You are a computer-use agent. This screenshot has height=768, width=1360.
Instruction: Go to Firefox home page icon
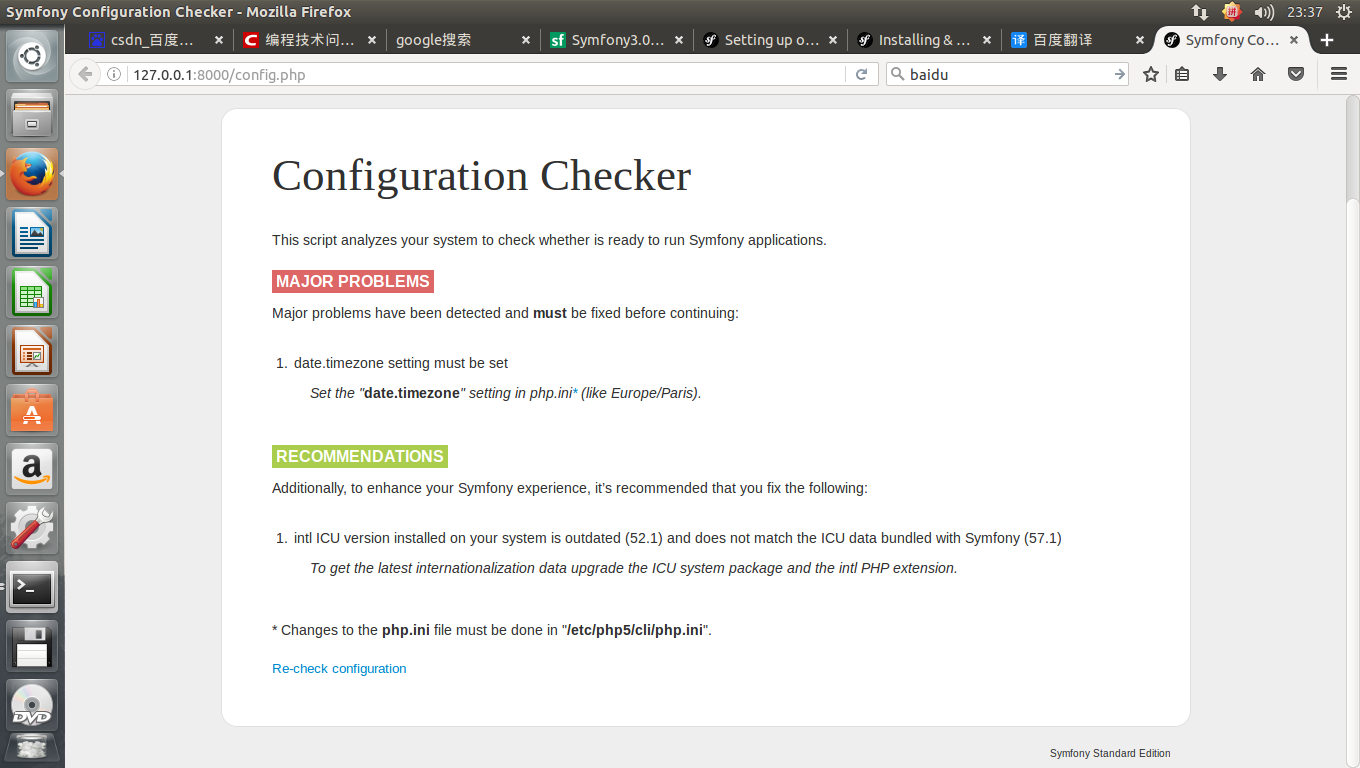1258,74
